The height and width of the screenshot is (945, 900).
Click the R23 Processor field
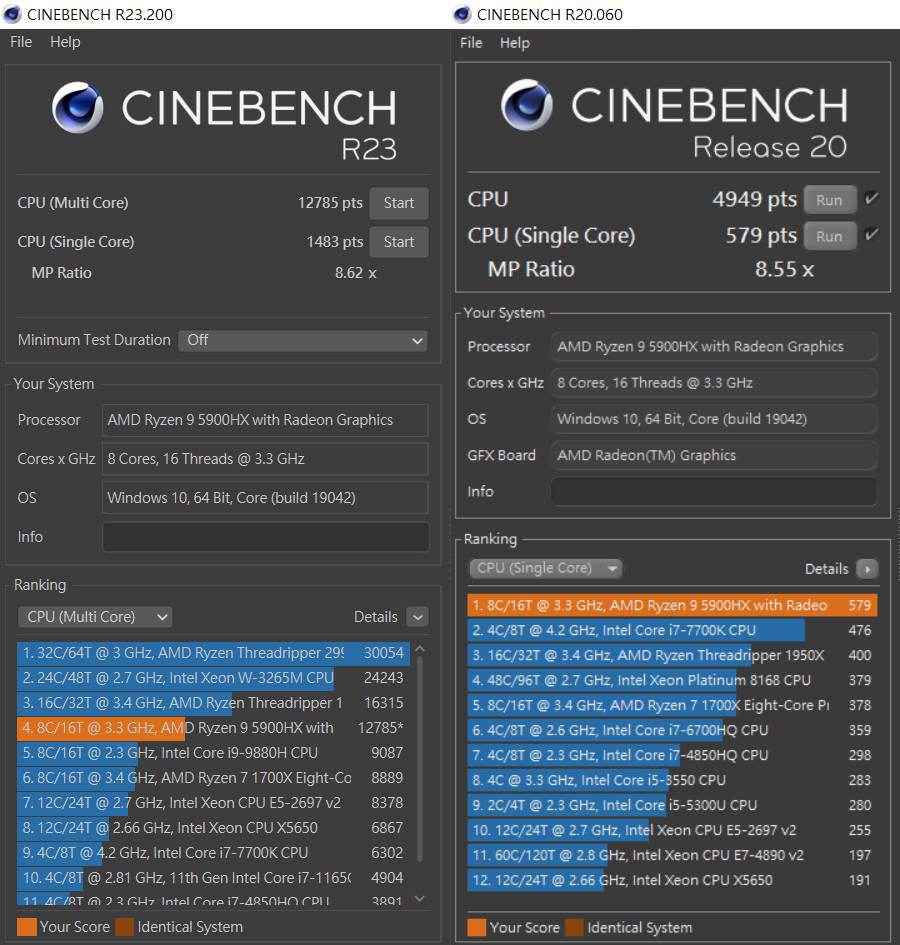click(x=265, y=420)
